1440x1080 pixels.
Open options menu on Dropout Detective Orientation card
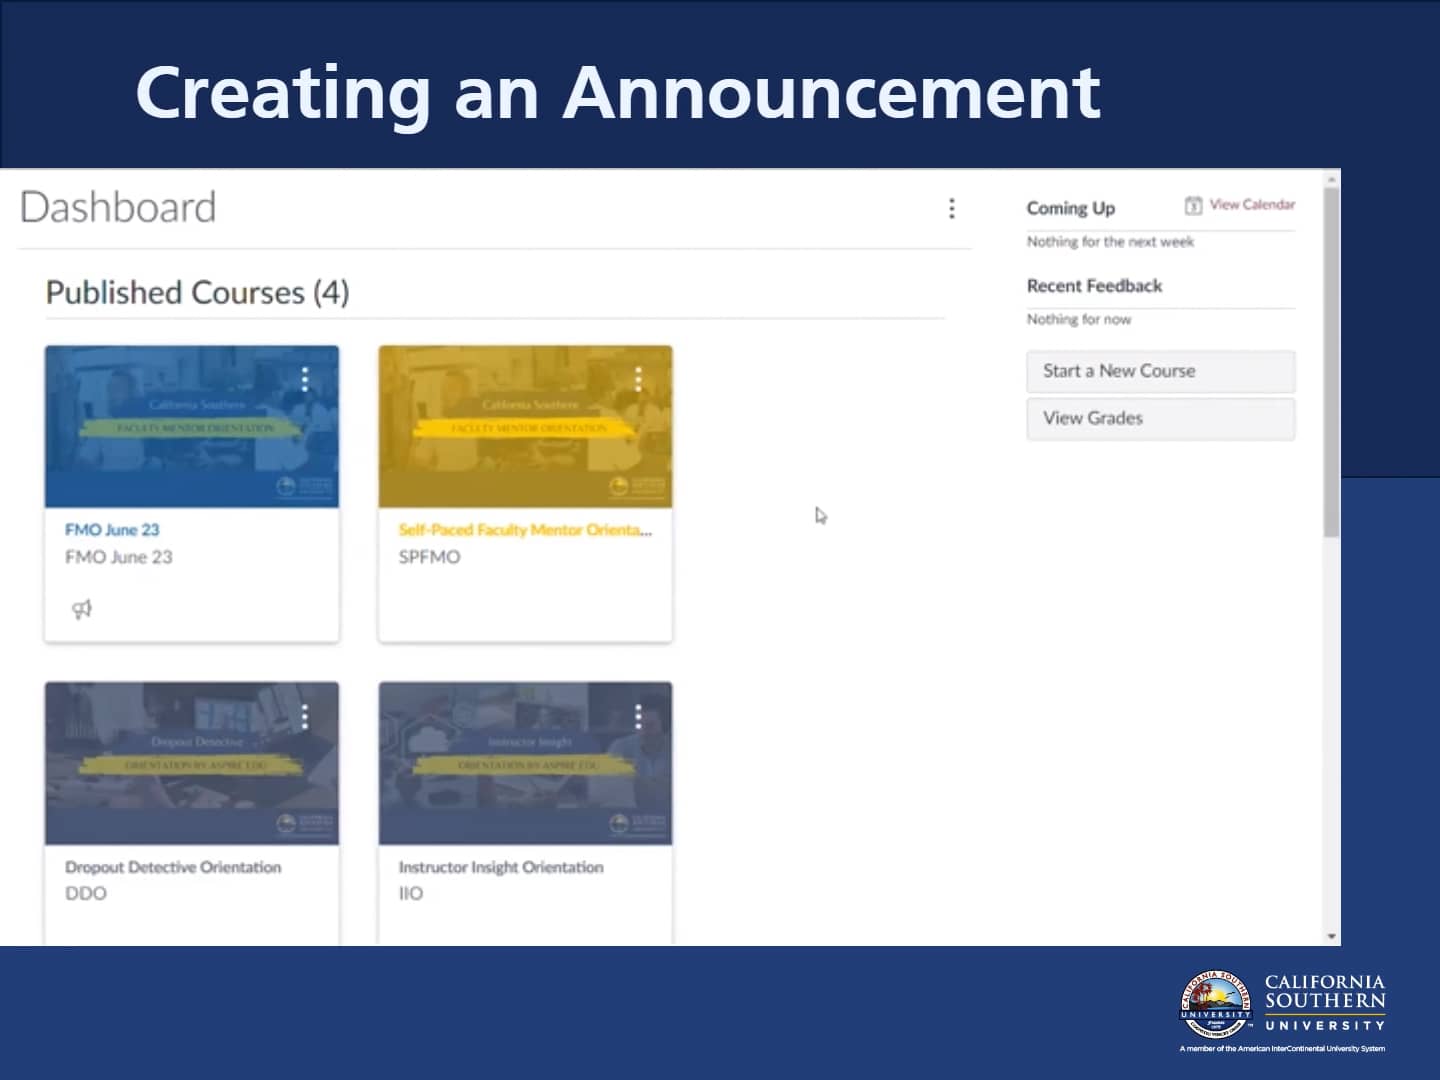tap(305, 716)
